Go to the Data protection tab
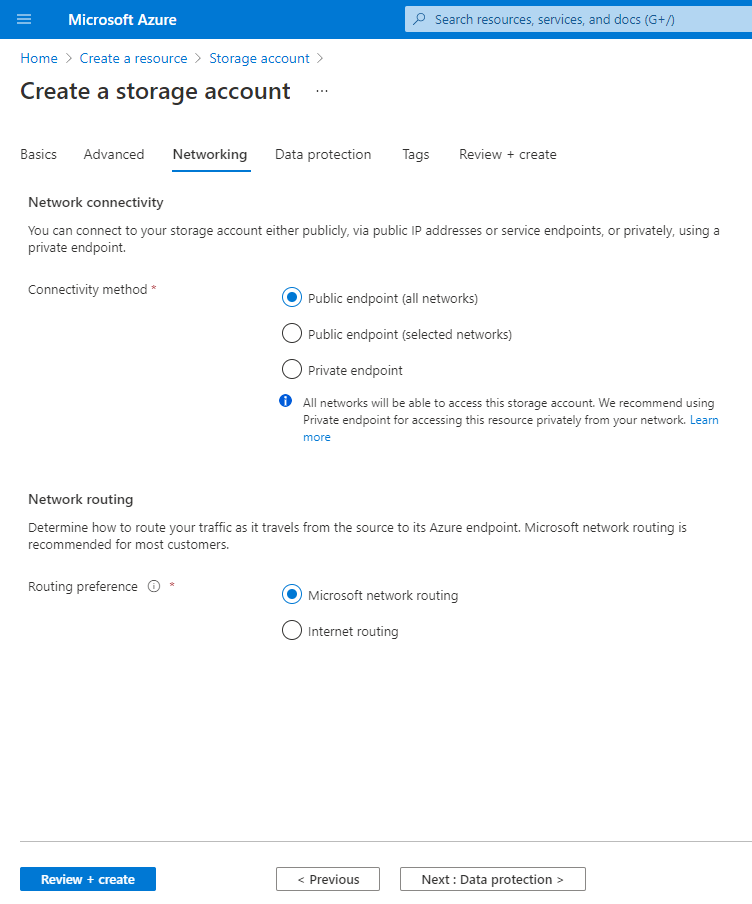The image size is (752, 904). pos(323,155)
